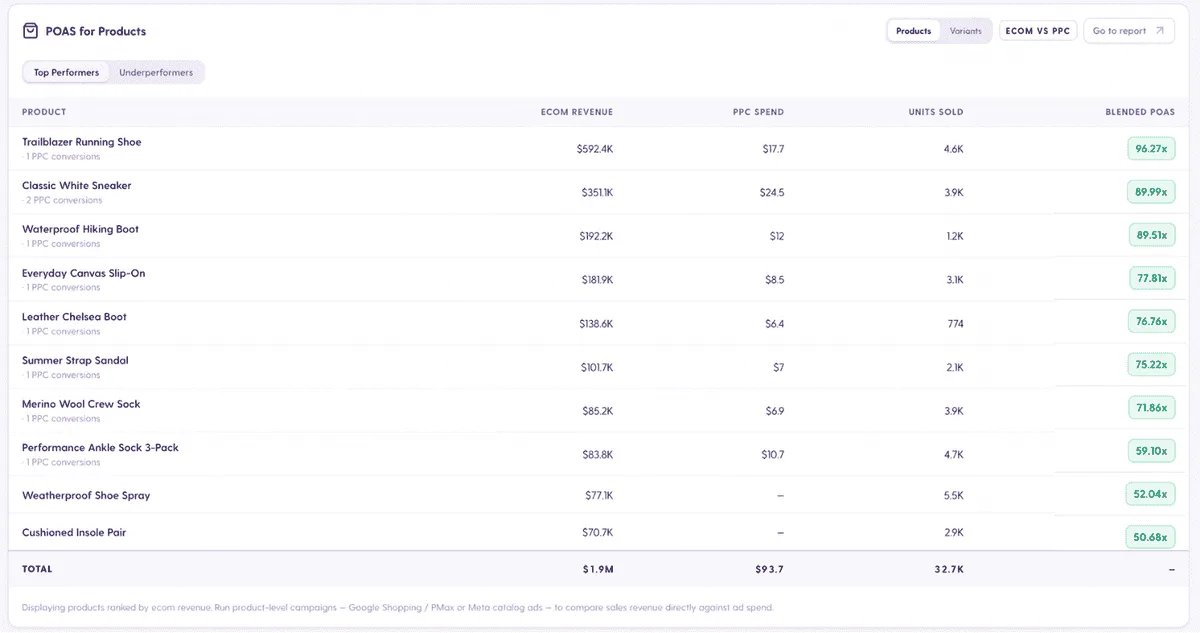Click the $192.2K revenue value

[x=597, y=237]
